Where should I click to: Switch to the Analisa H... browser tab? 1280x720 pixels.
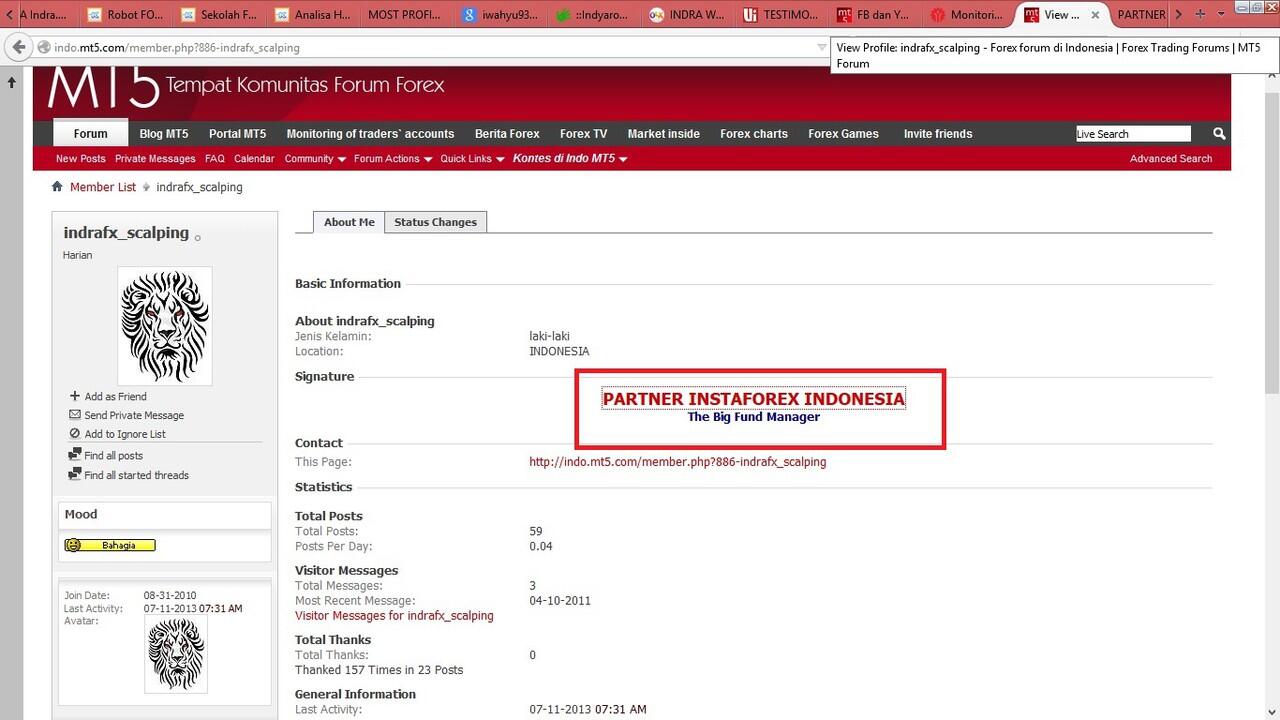click(x=313, y=15)
